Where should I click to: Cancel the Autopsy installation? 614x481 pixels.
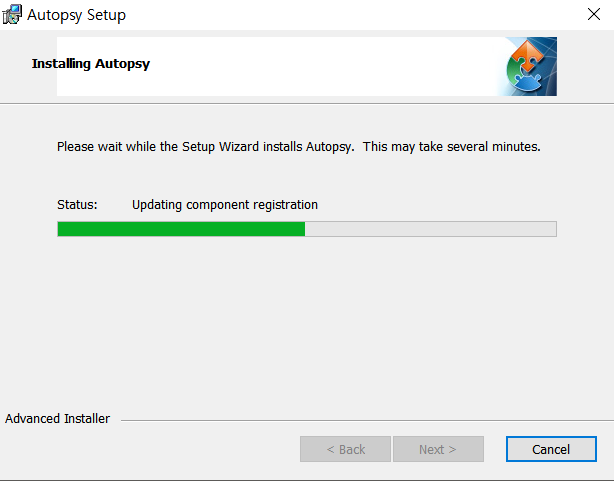(x=551, y=449)
